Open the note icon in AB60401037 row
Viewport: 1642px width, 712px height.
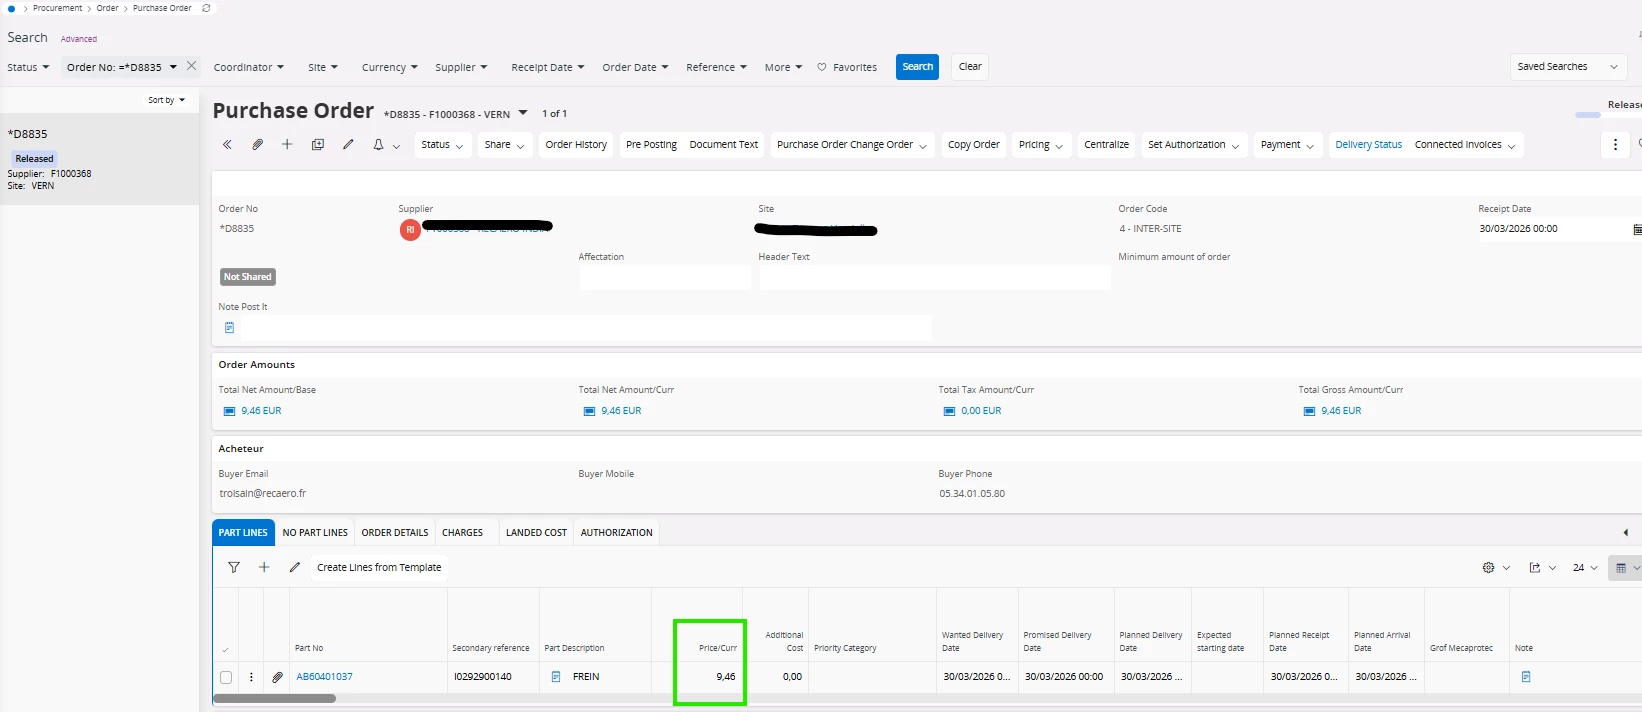coord(1526,677)
